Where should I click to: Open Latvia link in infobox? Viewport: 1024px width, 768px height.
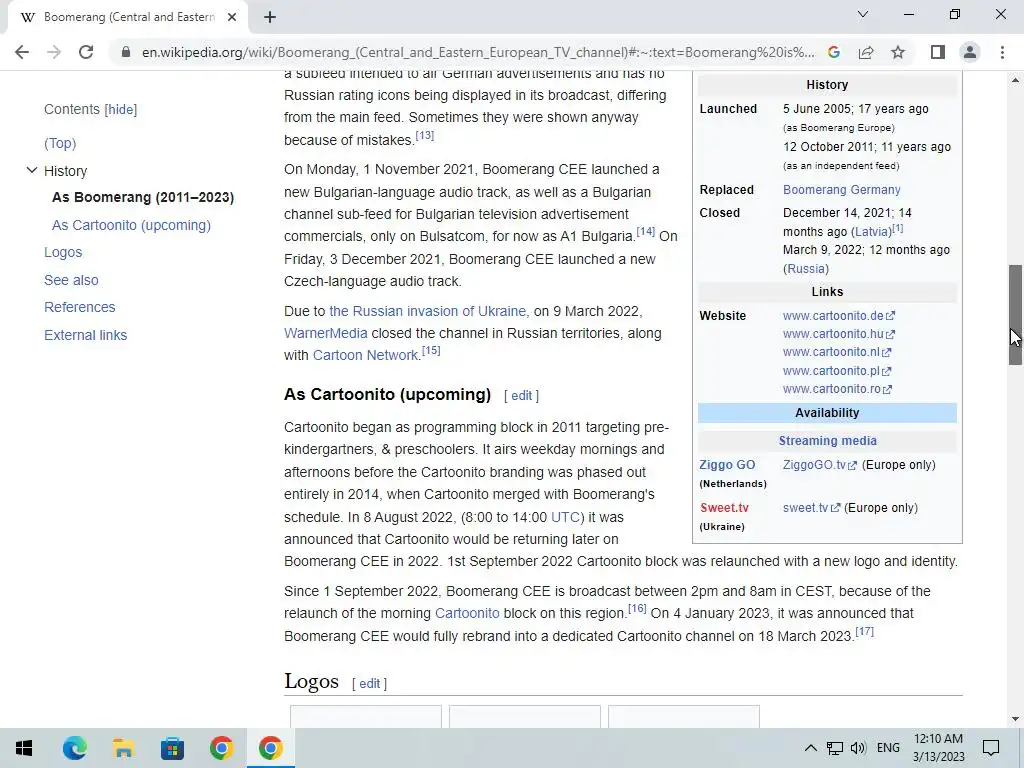tap(872, 231)
